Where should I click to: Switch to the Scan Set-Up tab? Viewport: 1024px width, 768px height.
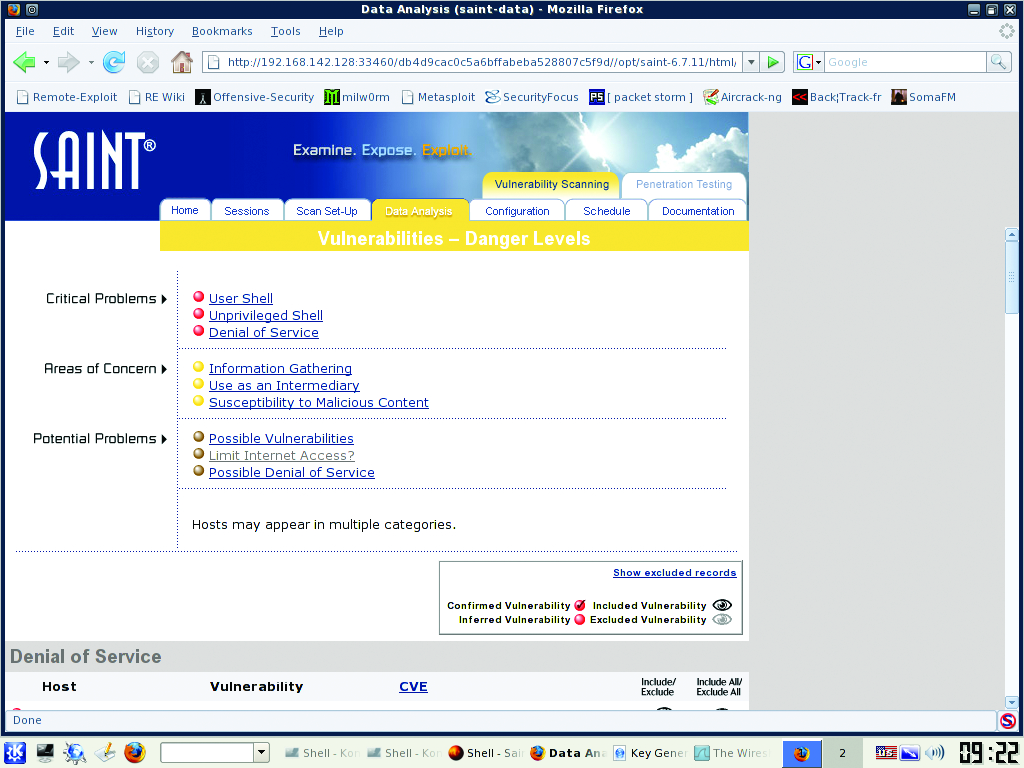click(x=327, y=211)
